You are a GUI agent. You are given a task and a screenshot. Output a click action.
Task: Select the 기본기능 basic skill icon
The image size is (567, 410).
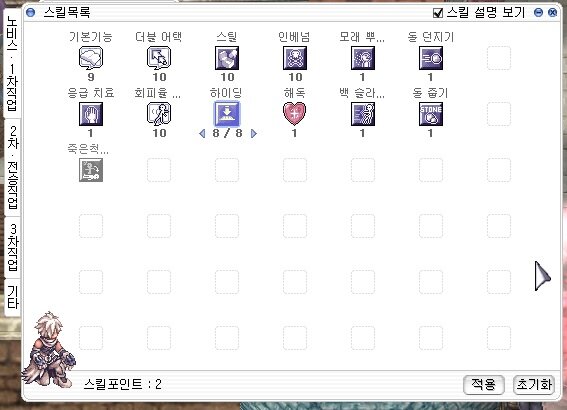(91, 58)
